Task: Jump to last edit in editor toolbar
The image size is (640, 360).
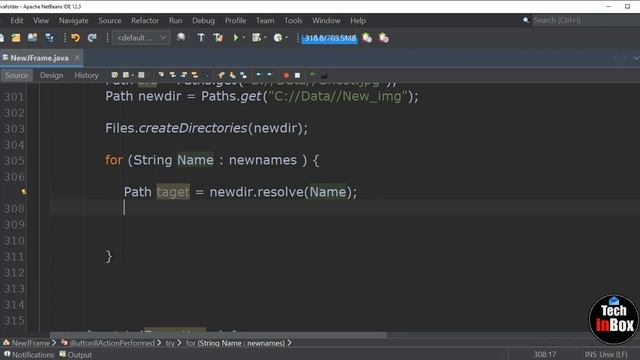Action: [x=115, y=75]
